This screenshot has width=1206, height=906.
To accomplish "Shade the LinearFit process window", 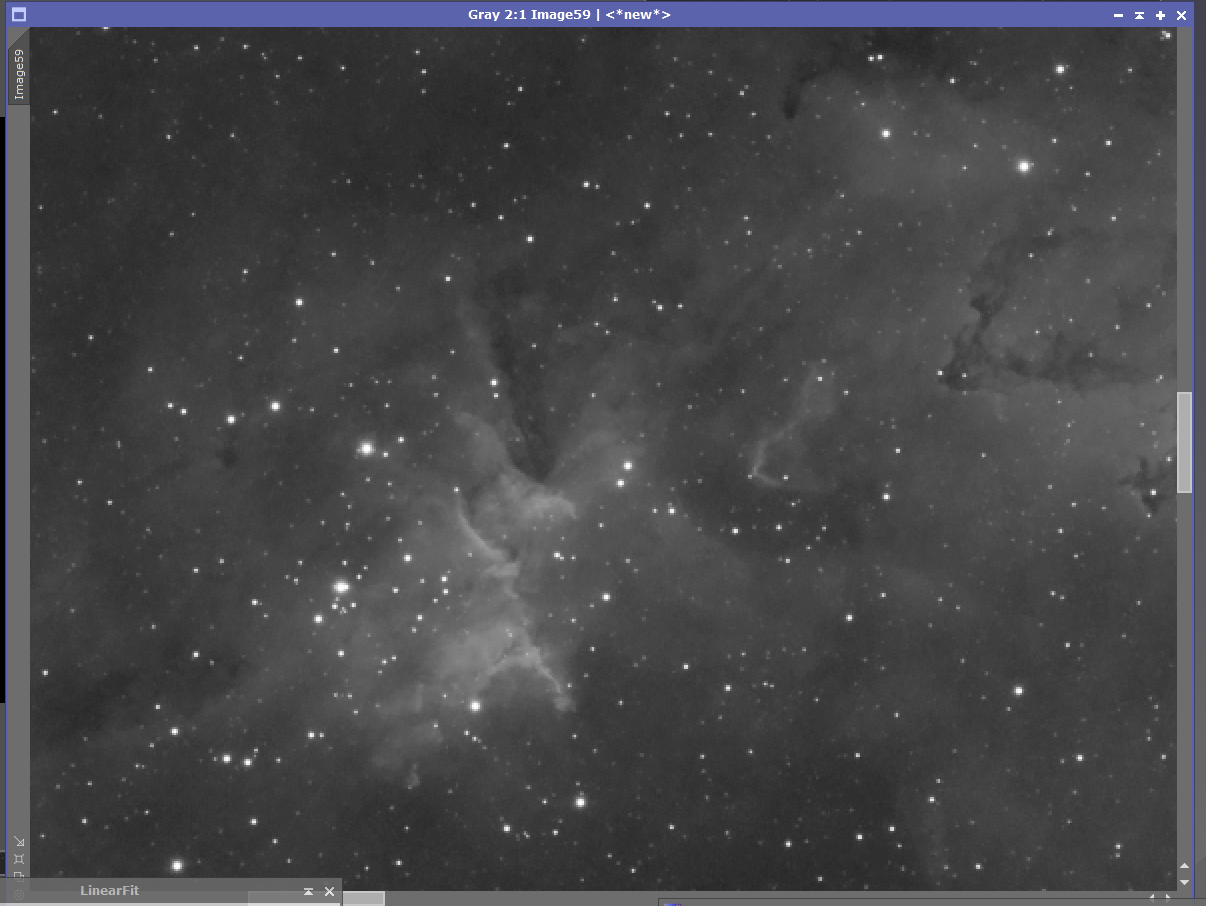I will 308,891.
